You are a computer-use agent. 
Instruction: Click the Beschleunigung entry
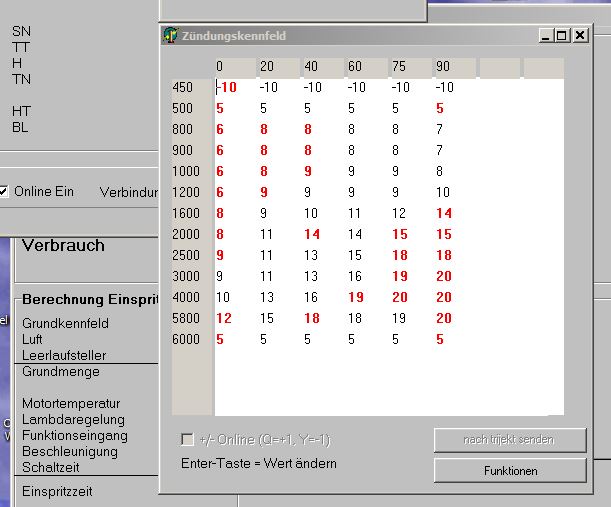coord(69,451)
